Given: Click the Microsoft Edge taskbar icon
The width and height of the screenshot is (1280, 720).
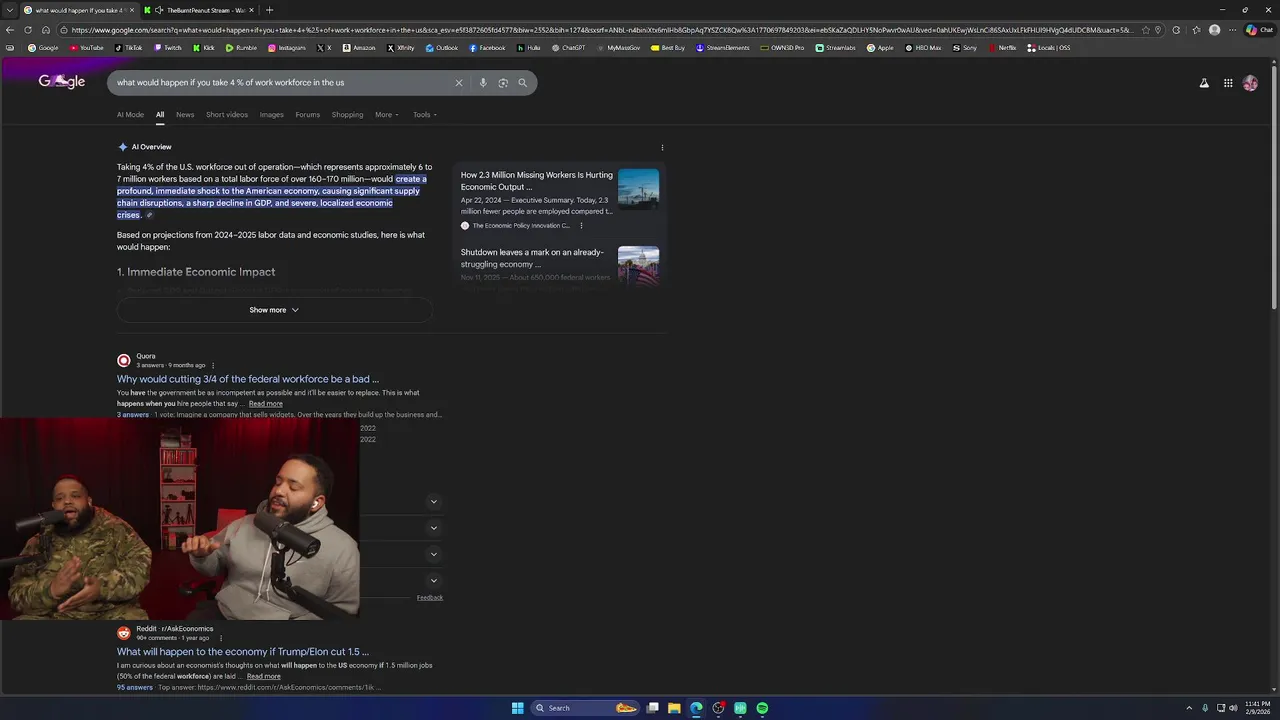Looking at the screenshot, I should [x=696, y=708].
